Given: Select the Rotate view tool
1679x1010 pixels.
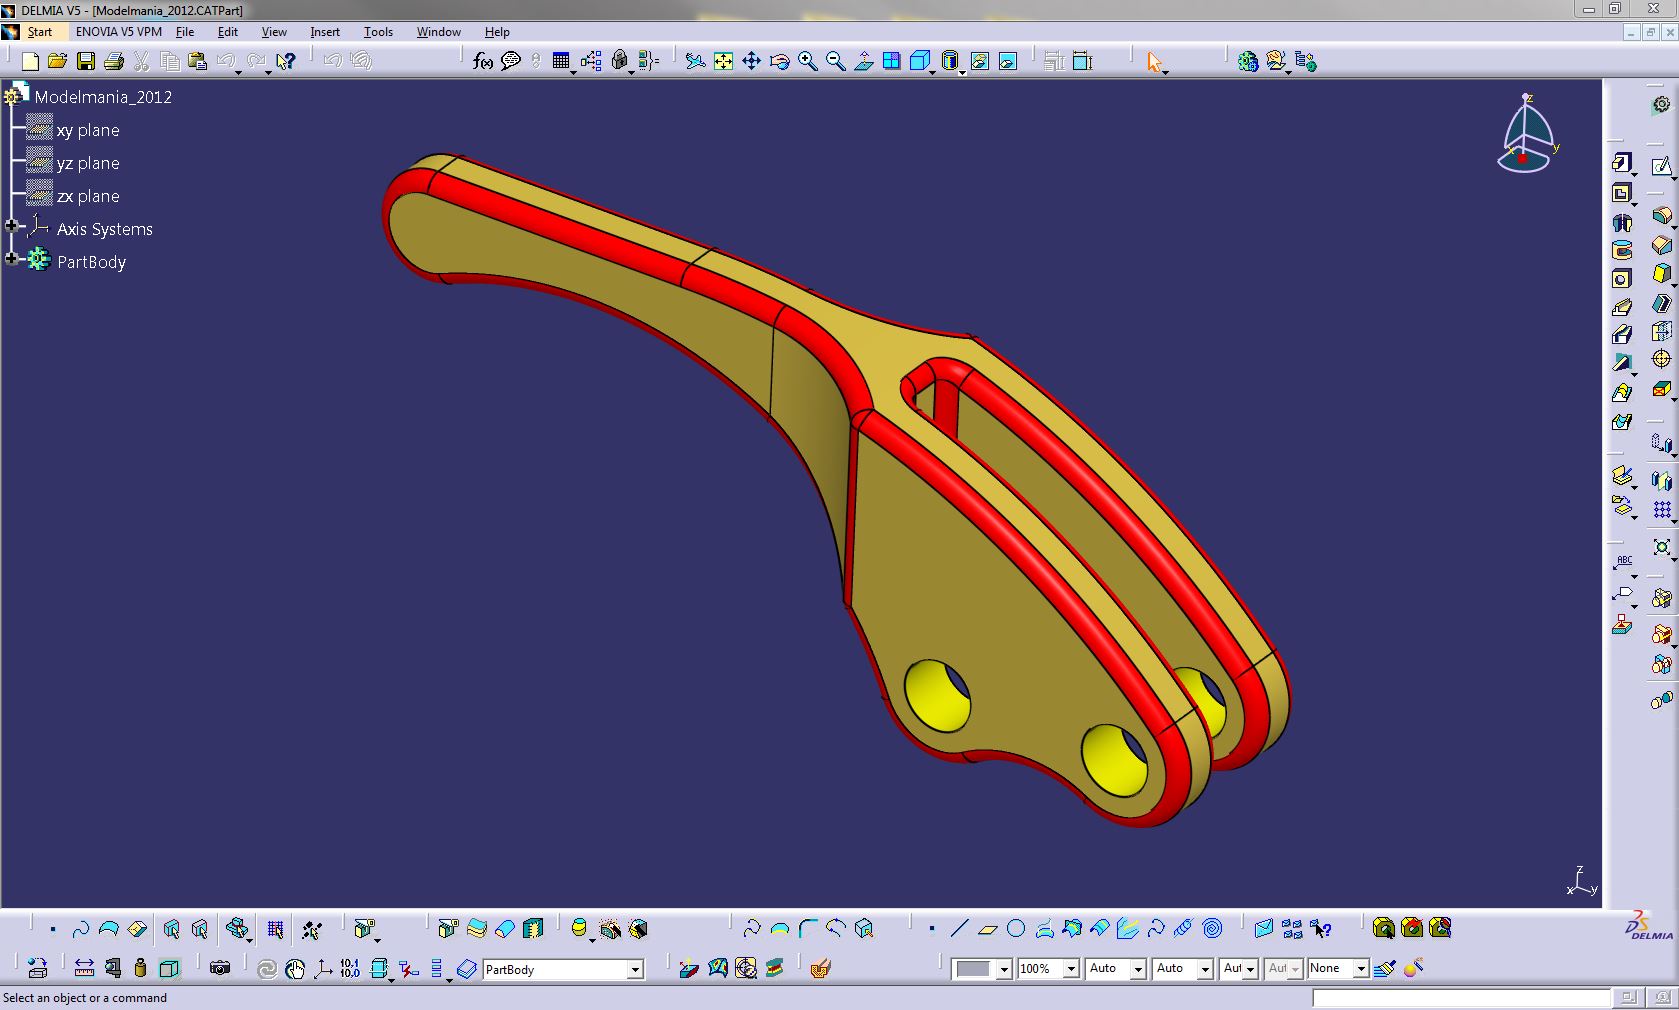Looking at the screenshot, I should tap(779, 62).
